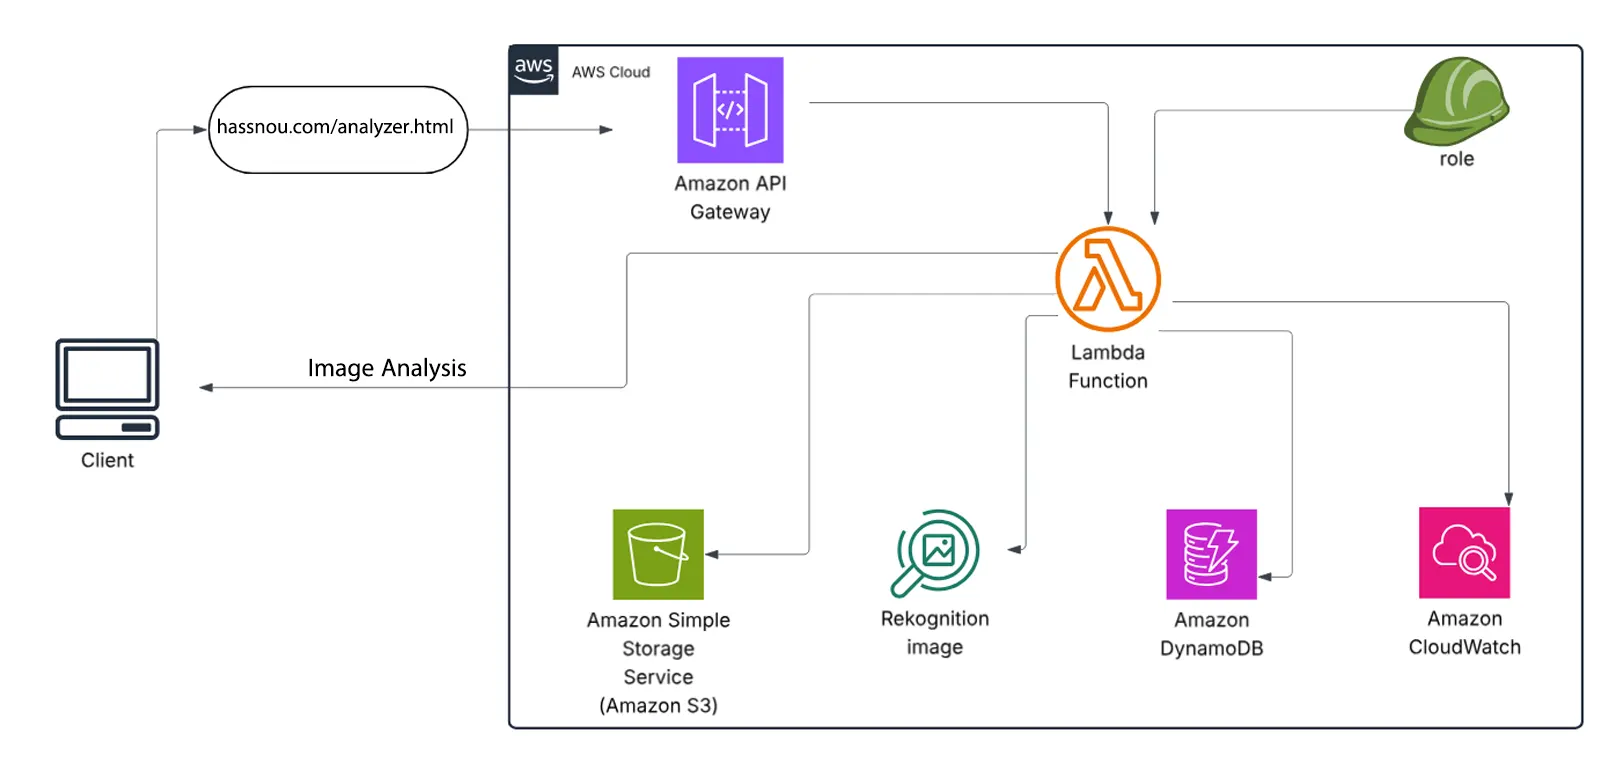Click the Rekognition image icon
The width and height of the screenshot is (1620, 769).
[935, 553]
